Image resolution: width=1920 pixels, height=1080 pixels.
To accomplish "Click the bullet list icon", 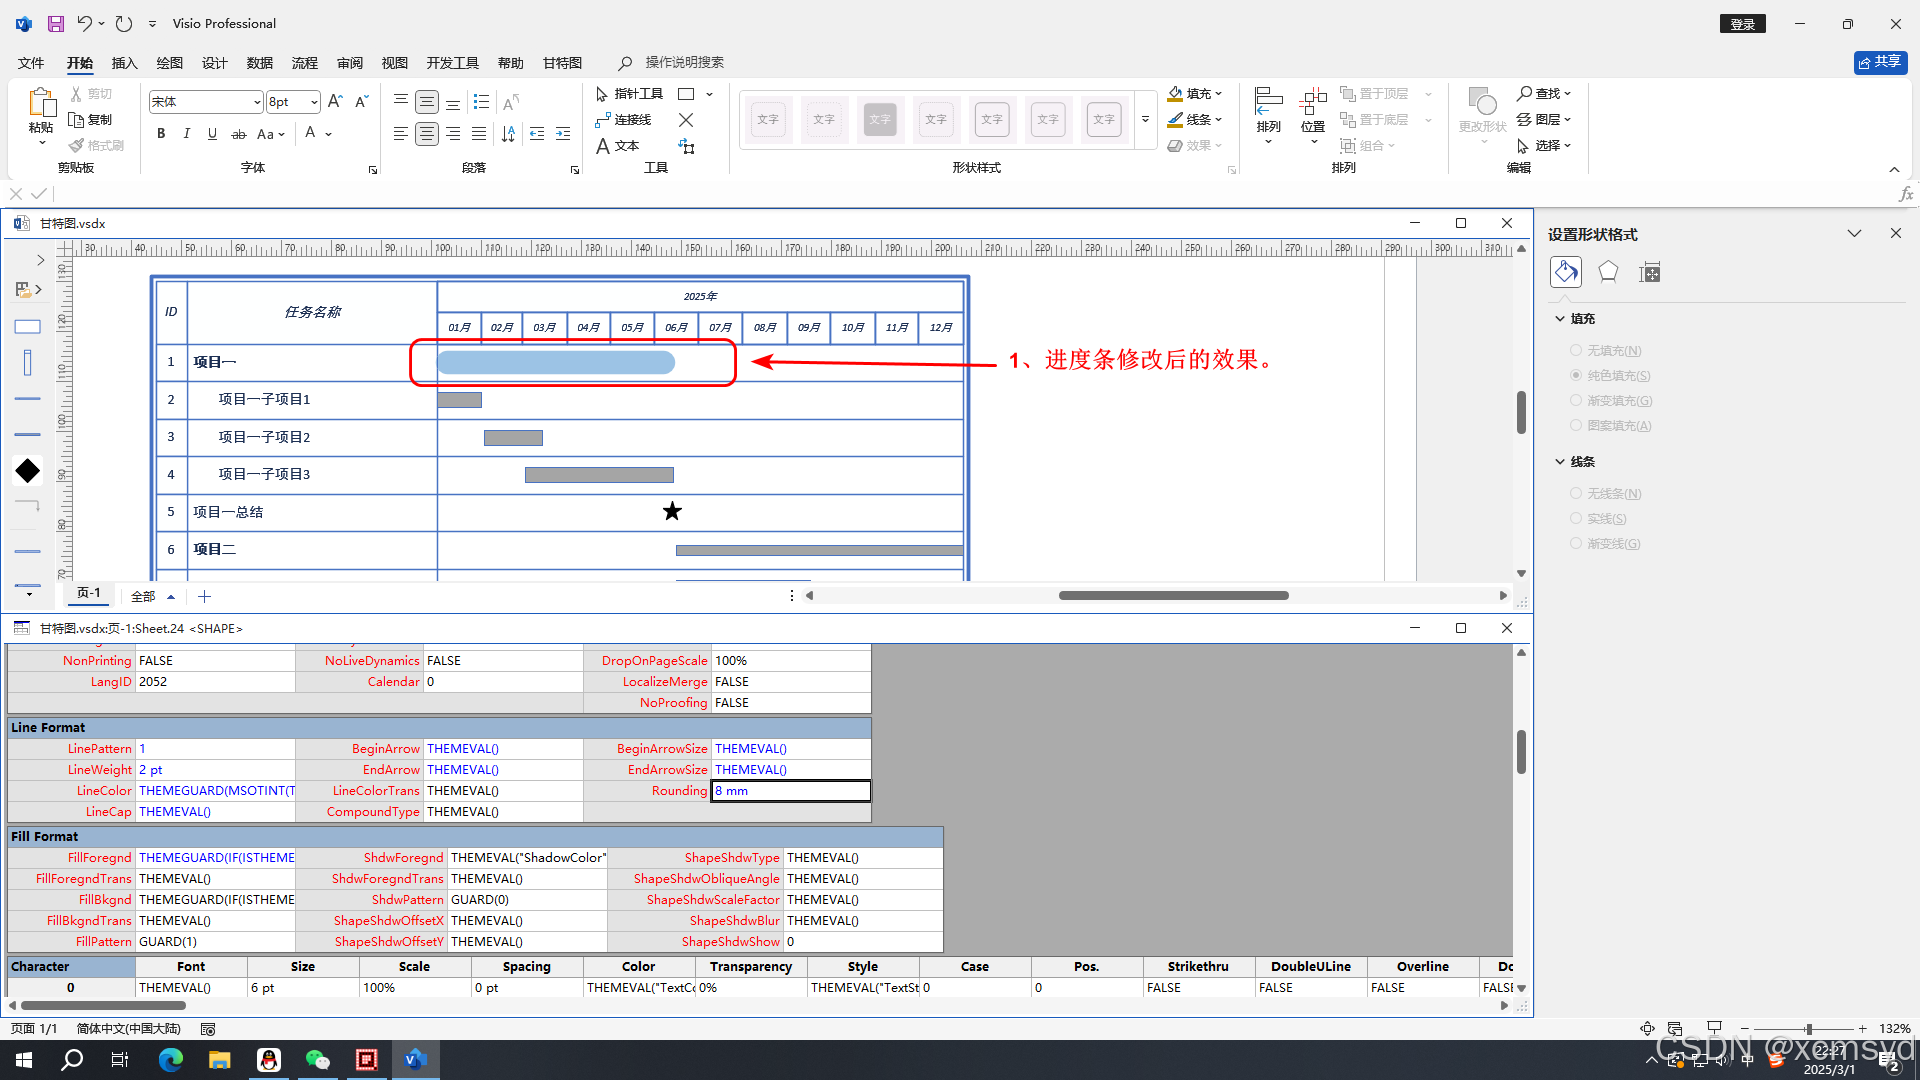I will point(481,102).
